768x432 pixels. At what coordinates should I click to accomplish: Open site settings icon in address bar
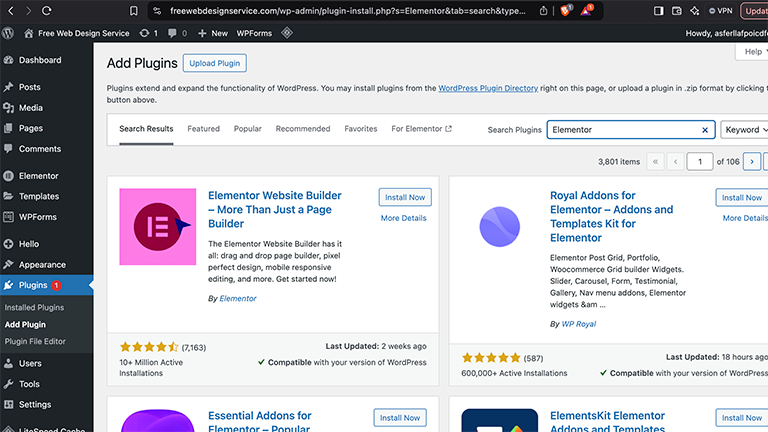pos(157,11)
